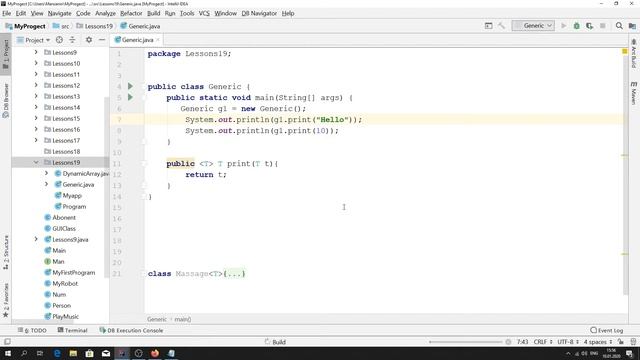Open the Project Structure toolbar icon
This screenshot has width=640, height=360.
[632, 26]
